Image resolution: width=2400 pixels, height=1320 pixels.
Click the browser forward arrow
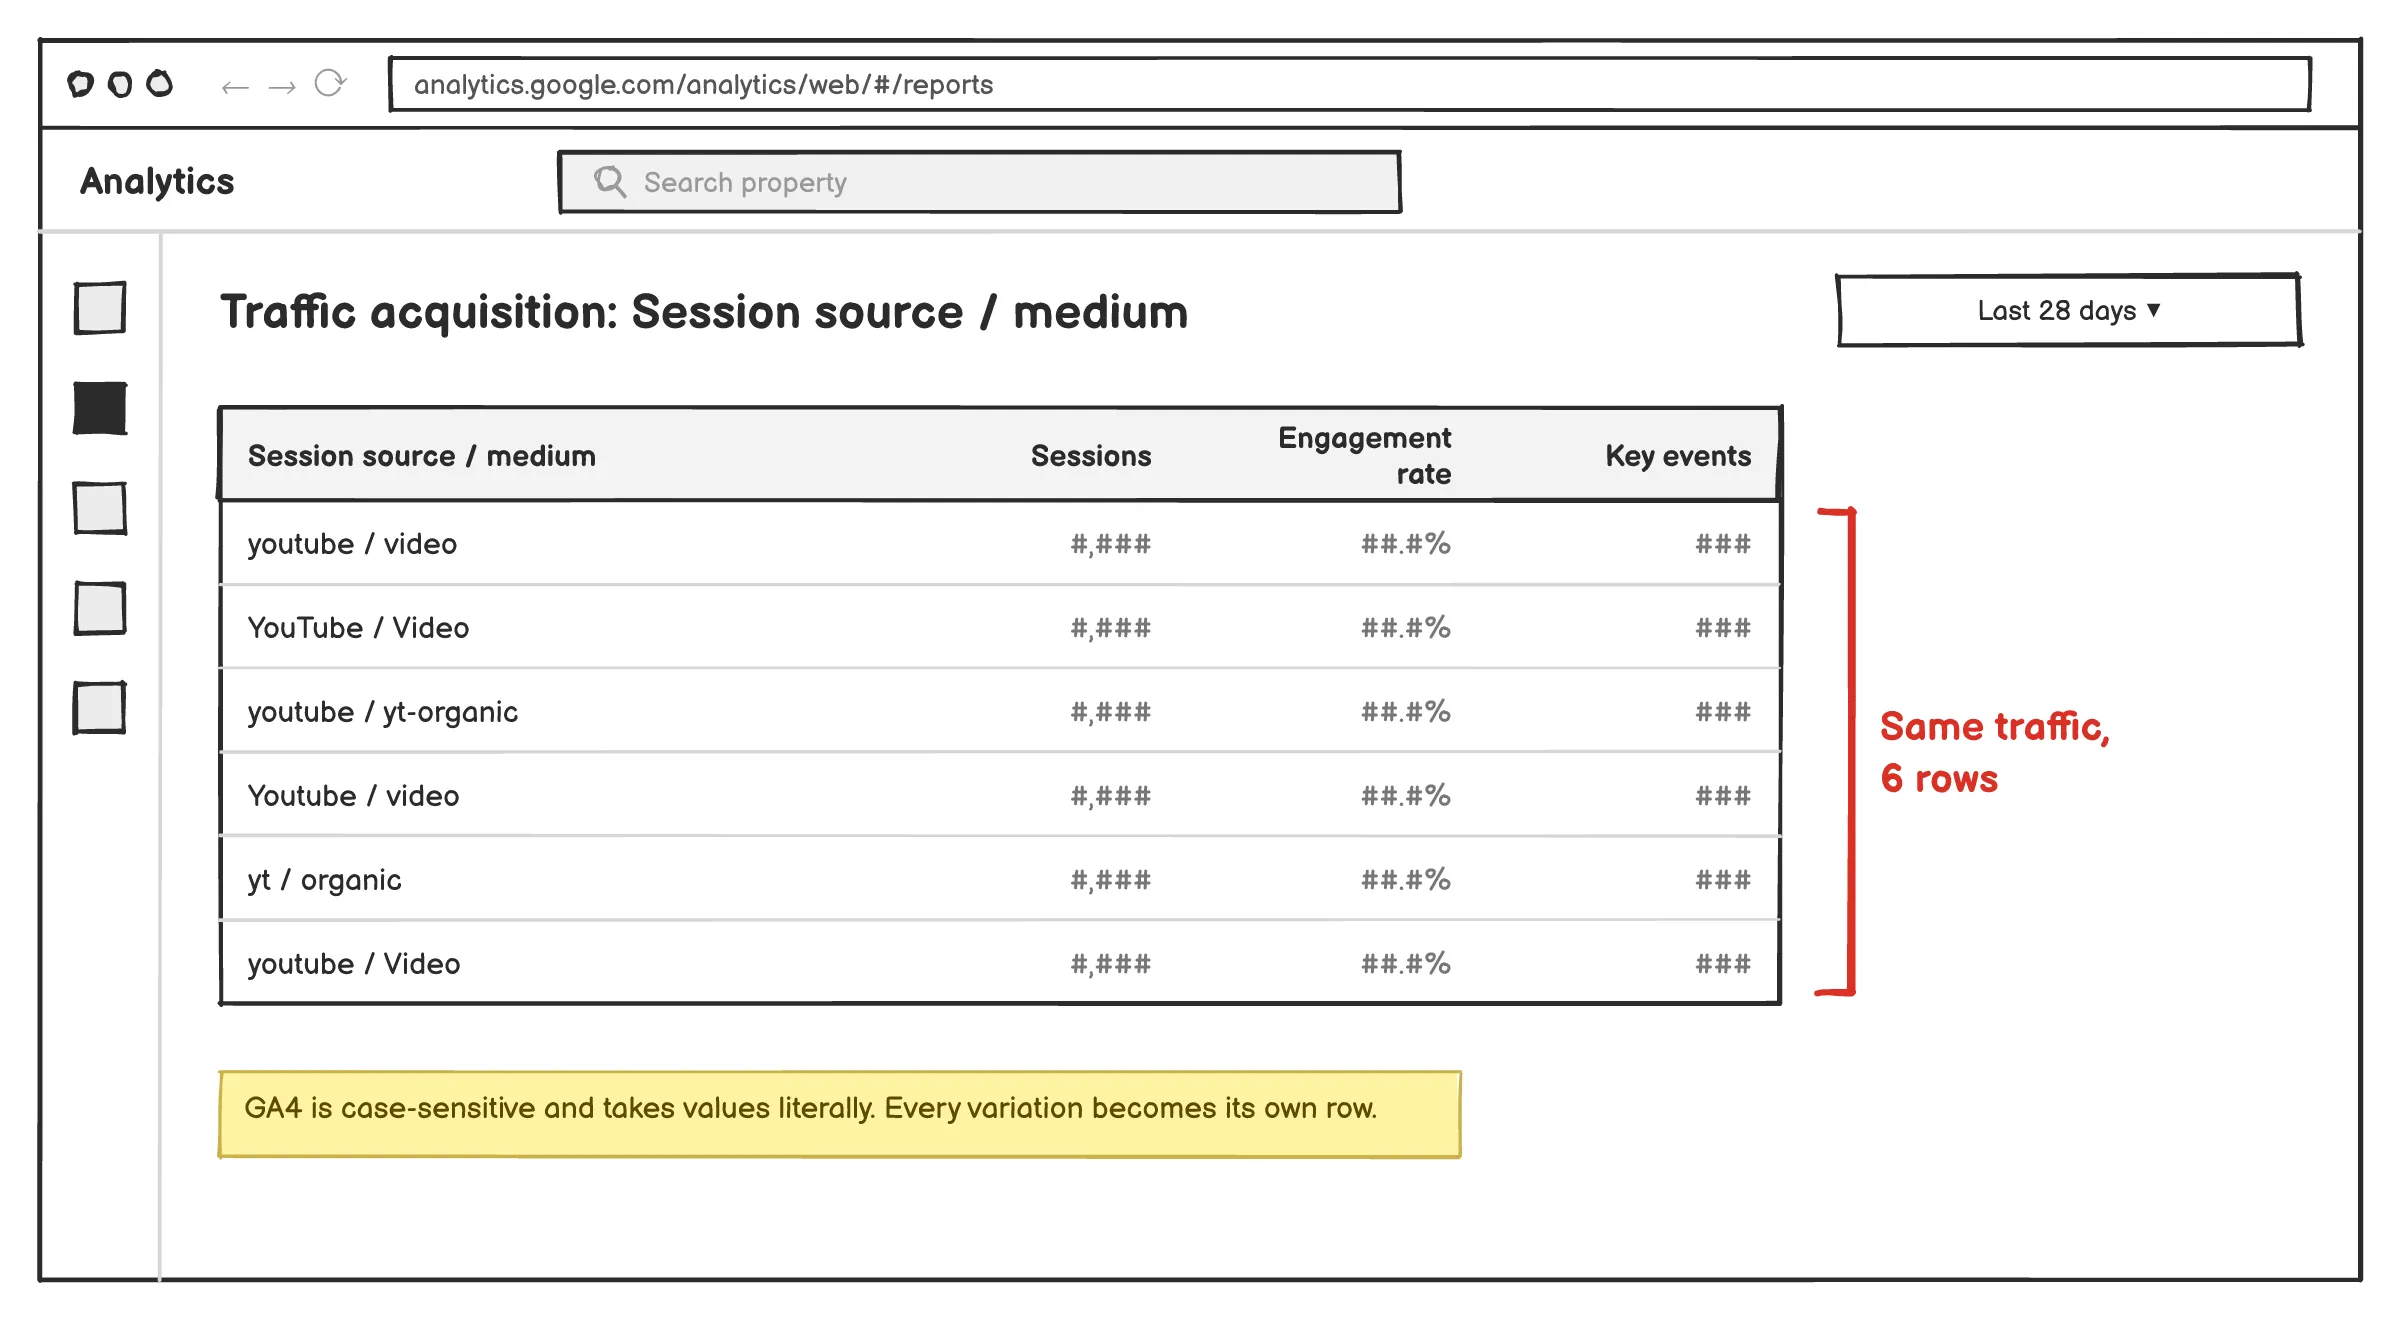[x=282, y=88]
